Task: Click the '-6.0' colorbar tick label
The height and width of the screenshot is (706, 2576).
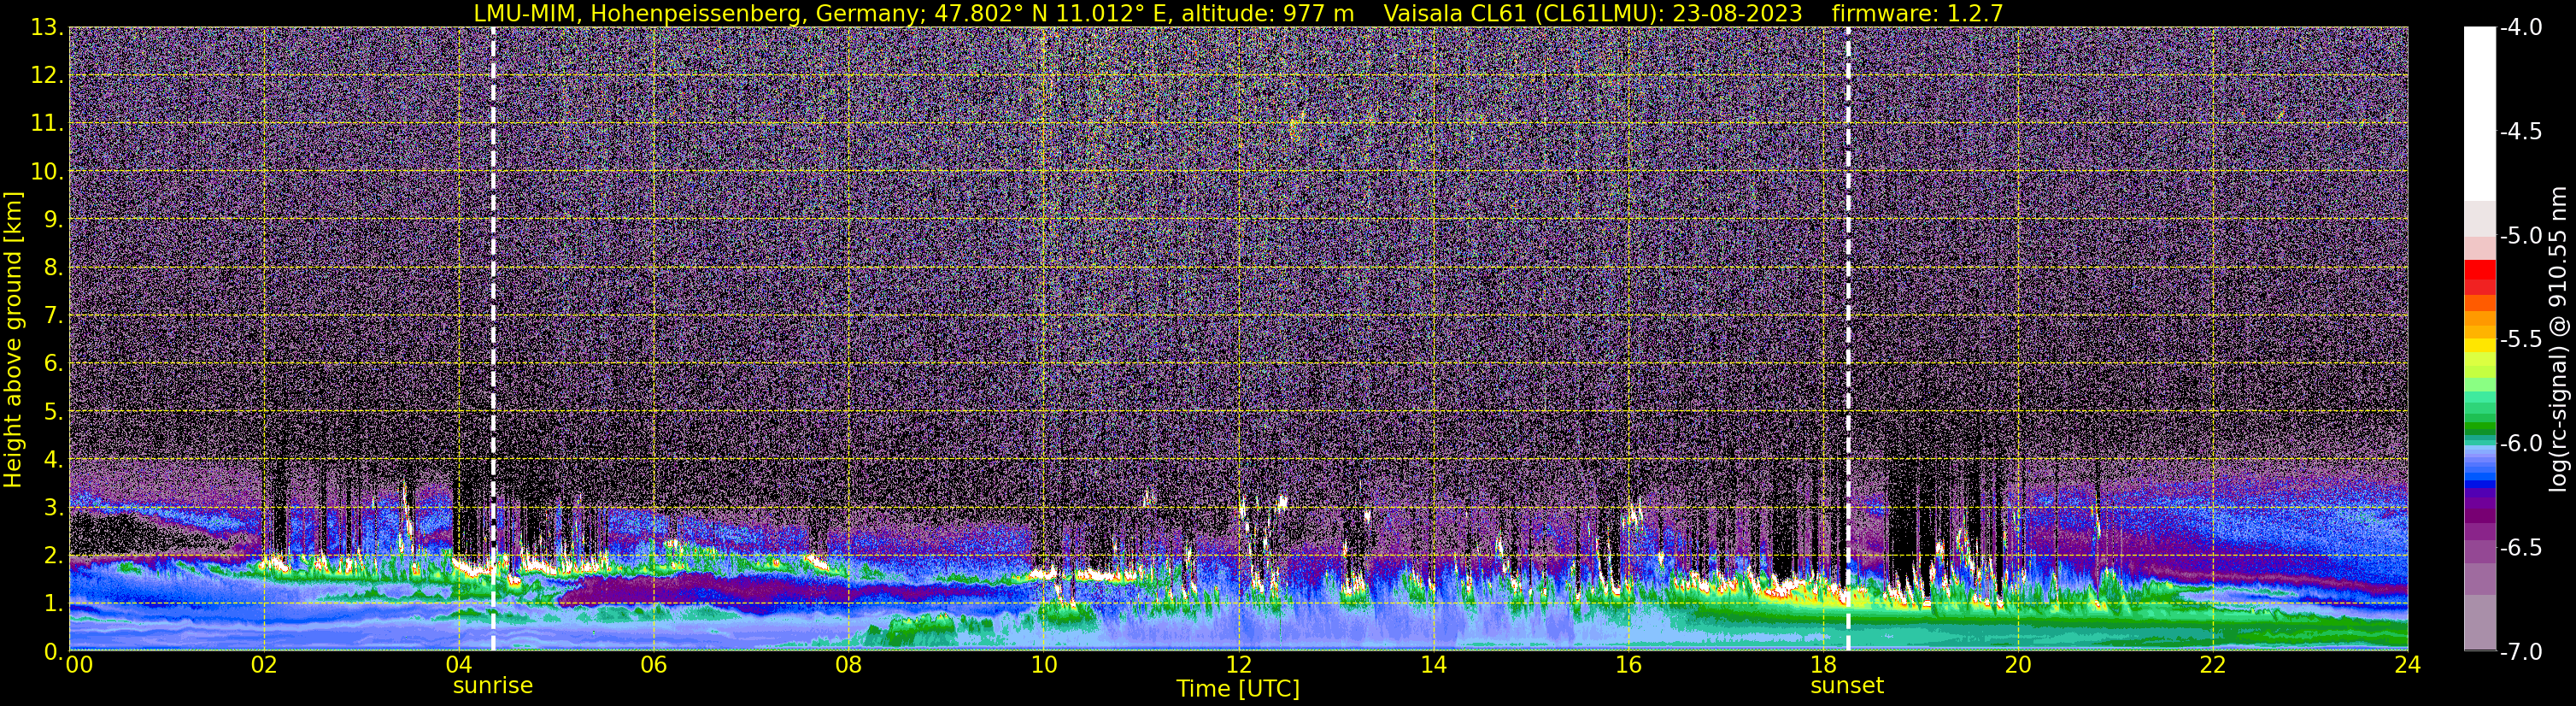Action: [x=2521, y=444]
